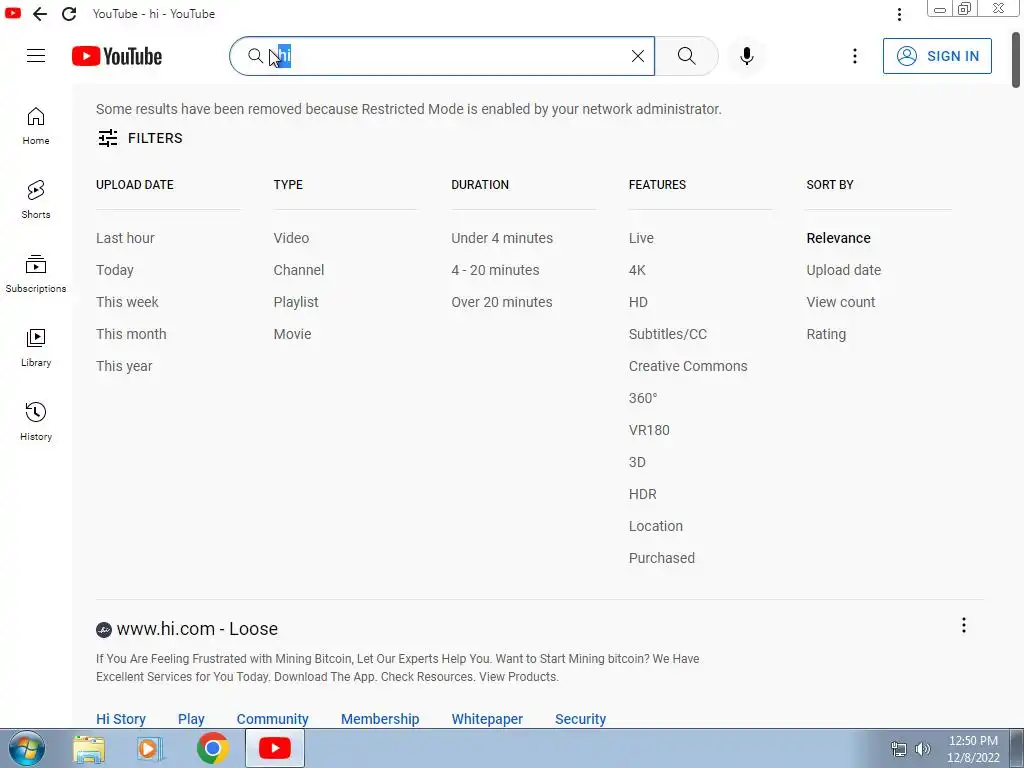Enable the HD feature filter
This screenshot has width=1024, height=768.
(639, 302)
